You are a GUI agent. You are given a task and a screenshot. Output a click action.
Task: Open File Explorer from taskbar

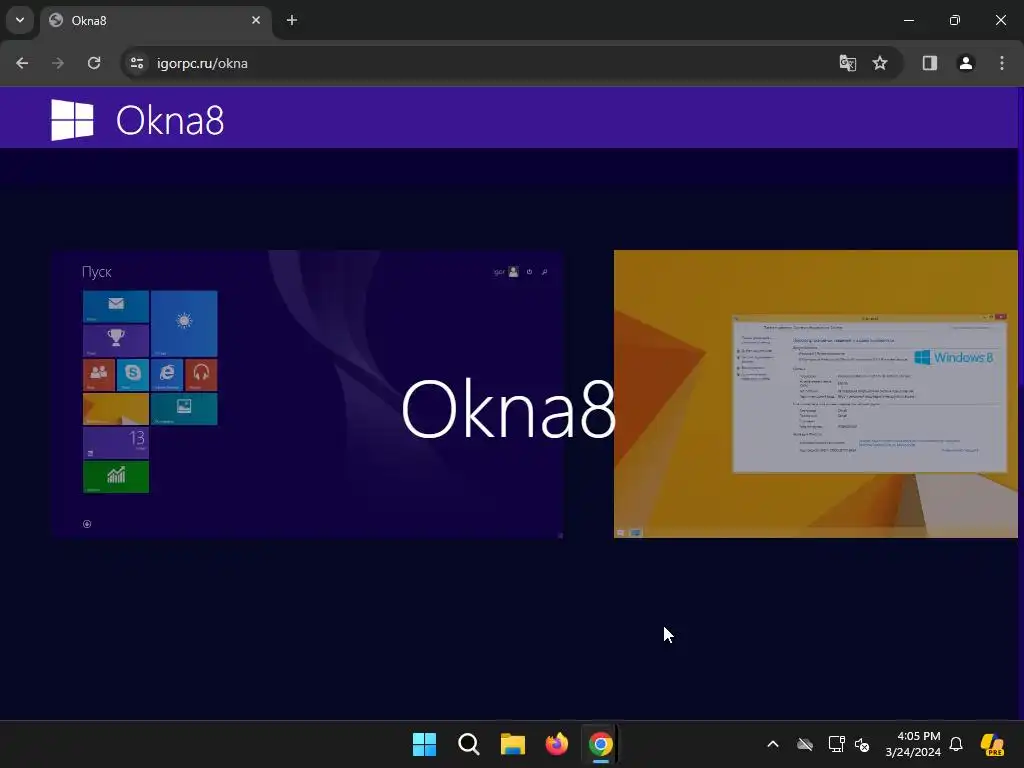point(513,744)
